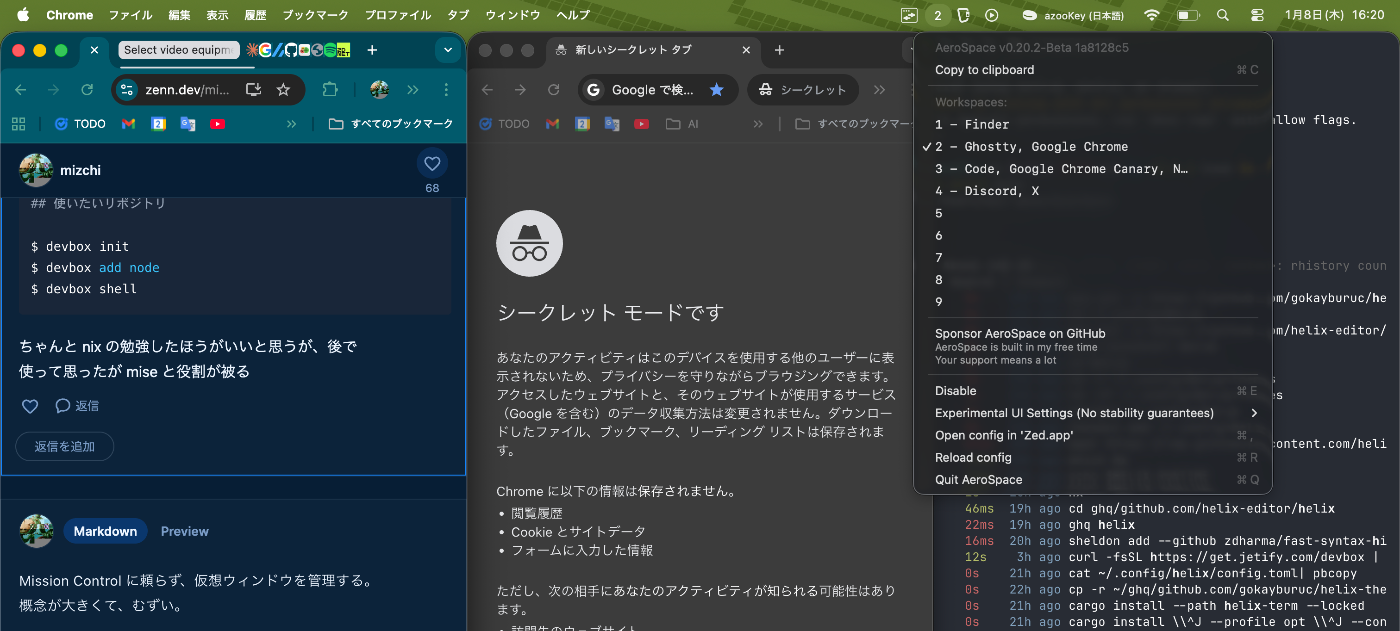This screenshot has height=631, width=1400.
Task: Open YouTube bookmark in left Chrome window
Action: (217, 124)
